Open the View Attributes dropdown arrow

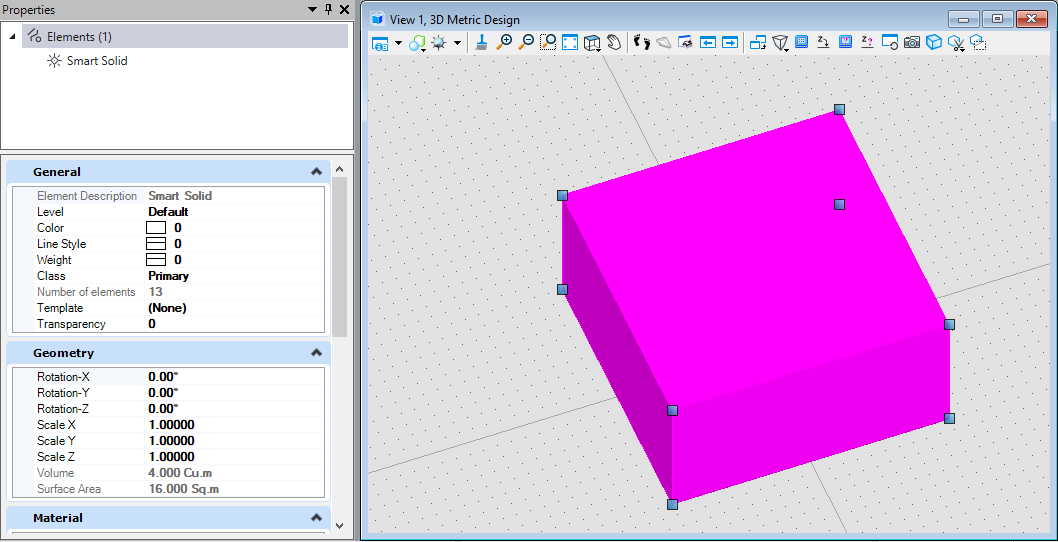point(398,43)
